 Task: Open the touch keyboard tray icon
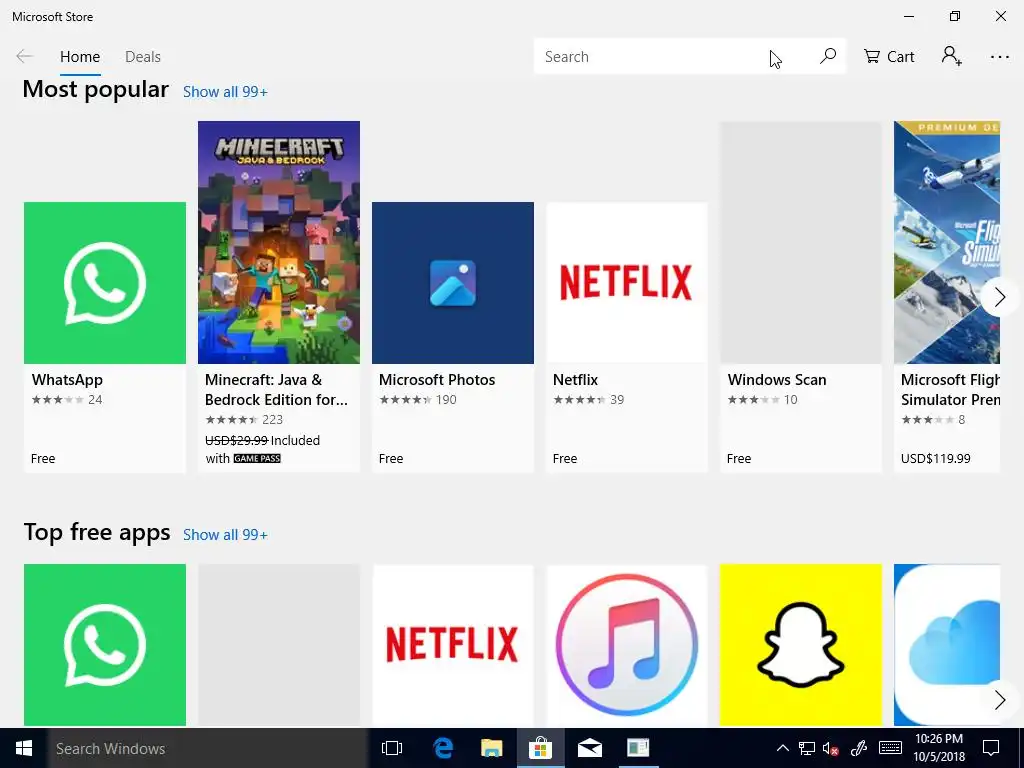[x=891, y=748]
